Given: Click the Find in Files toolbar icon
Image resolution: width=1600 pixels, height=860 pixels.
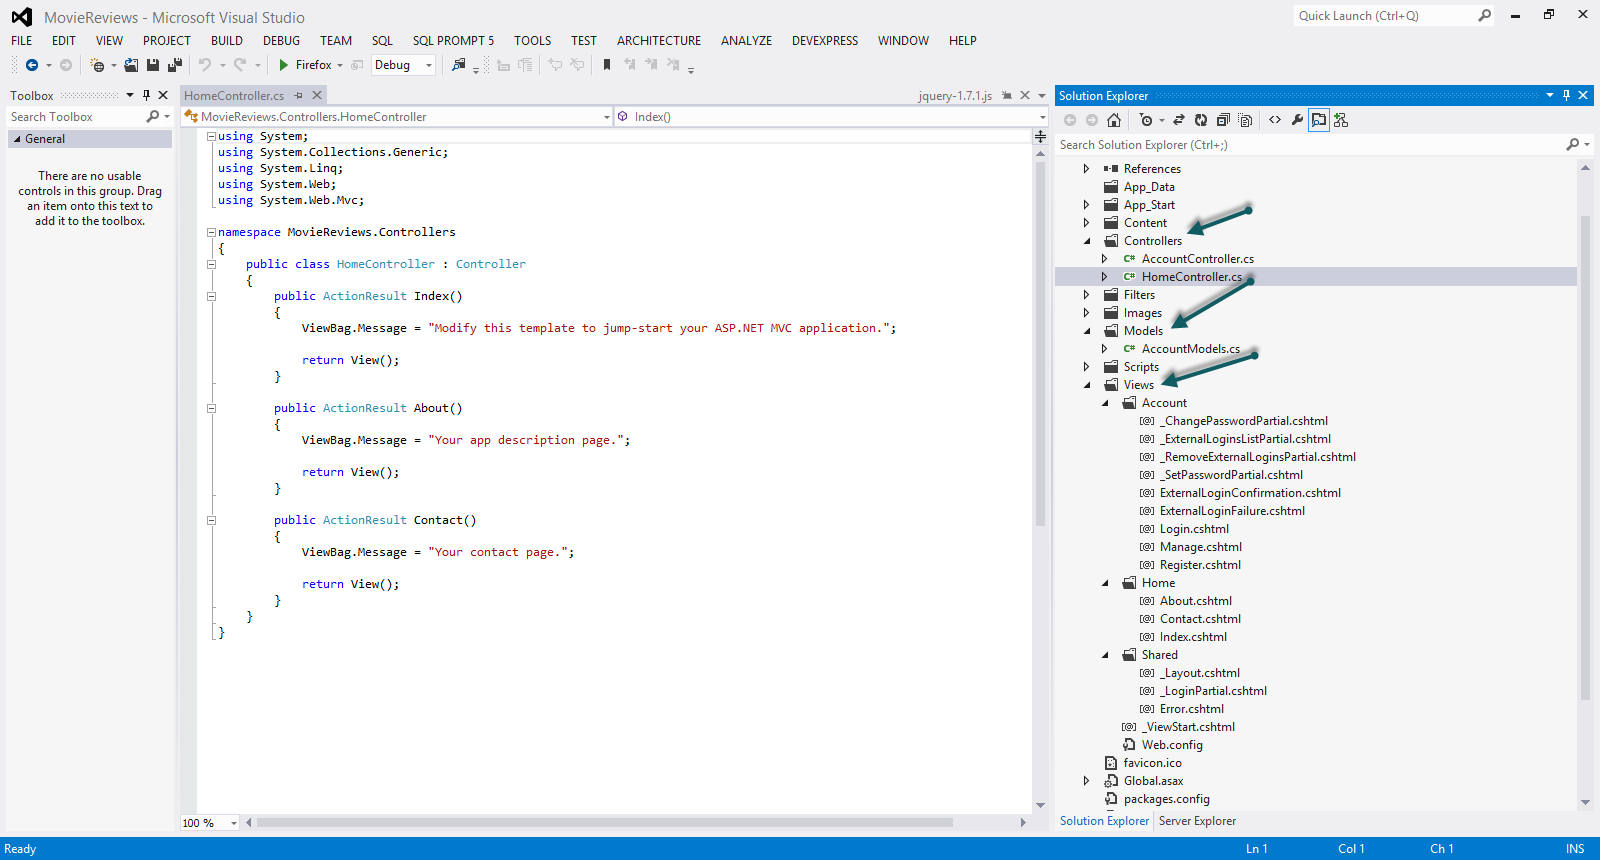Looking at the screenshot, I should pos(459,65).
